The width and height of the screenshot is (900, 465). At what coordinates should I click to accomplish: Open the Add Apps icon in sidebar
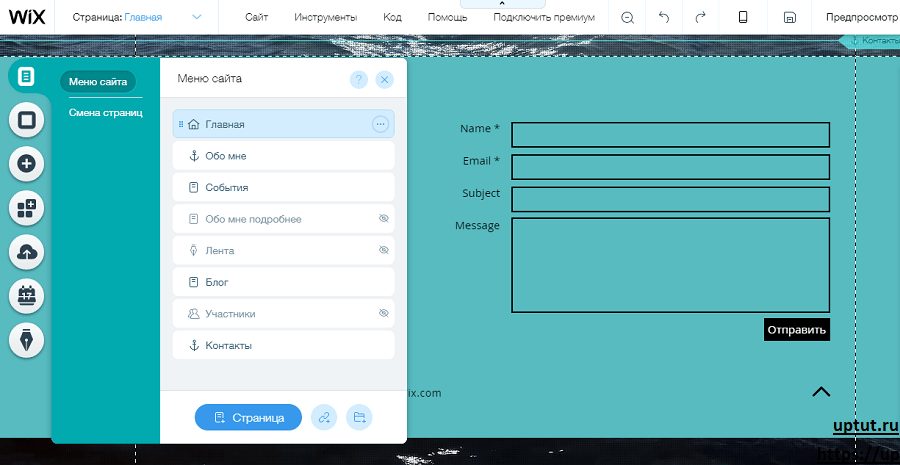pyautogui.click(x=26, y=208)
